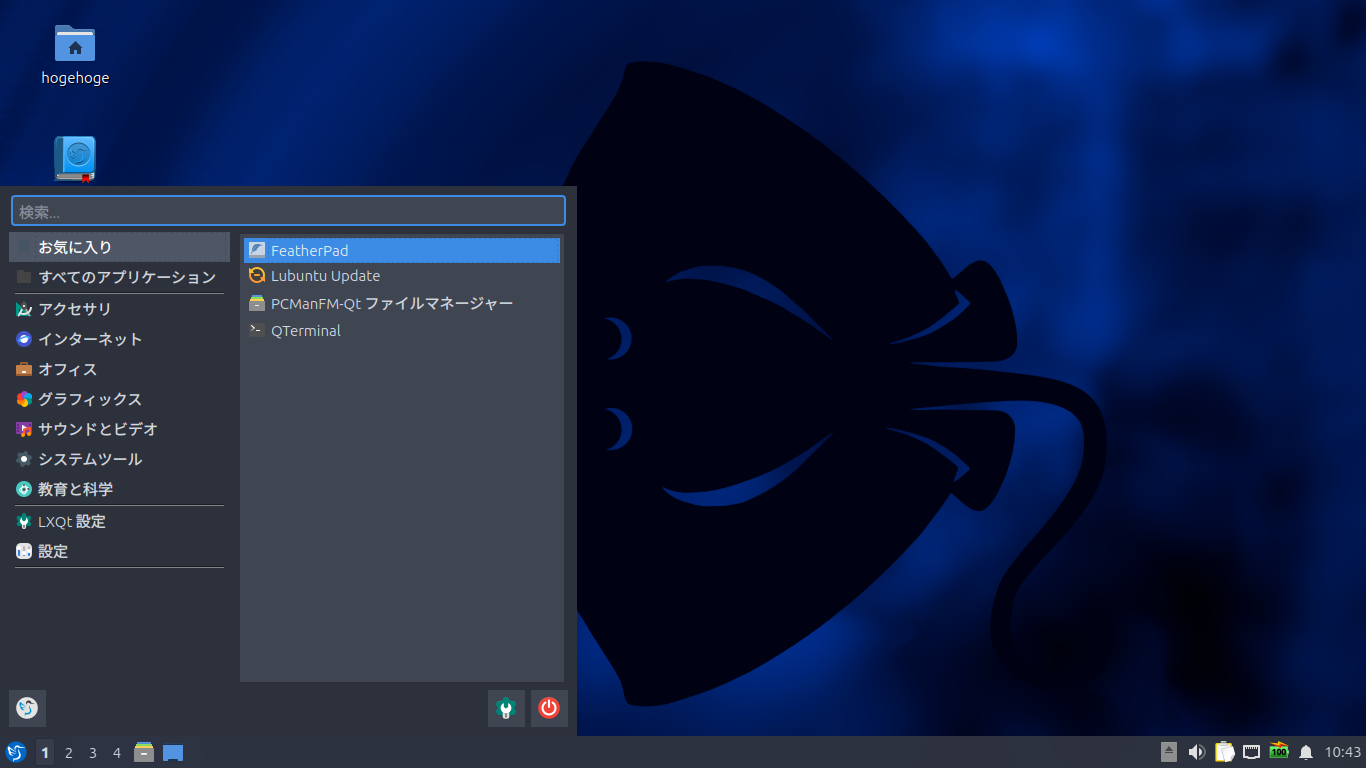This screenshot has width=1366, height=768.
Task: Click the 10:43 panel clock
Action: click(x=1343, y=752)
